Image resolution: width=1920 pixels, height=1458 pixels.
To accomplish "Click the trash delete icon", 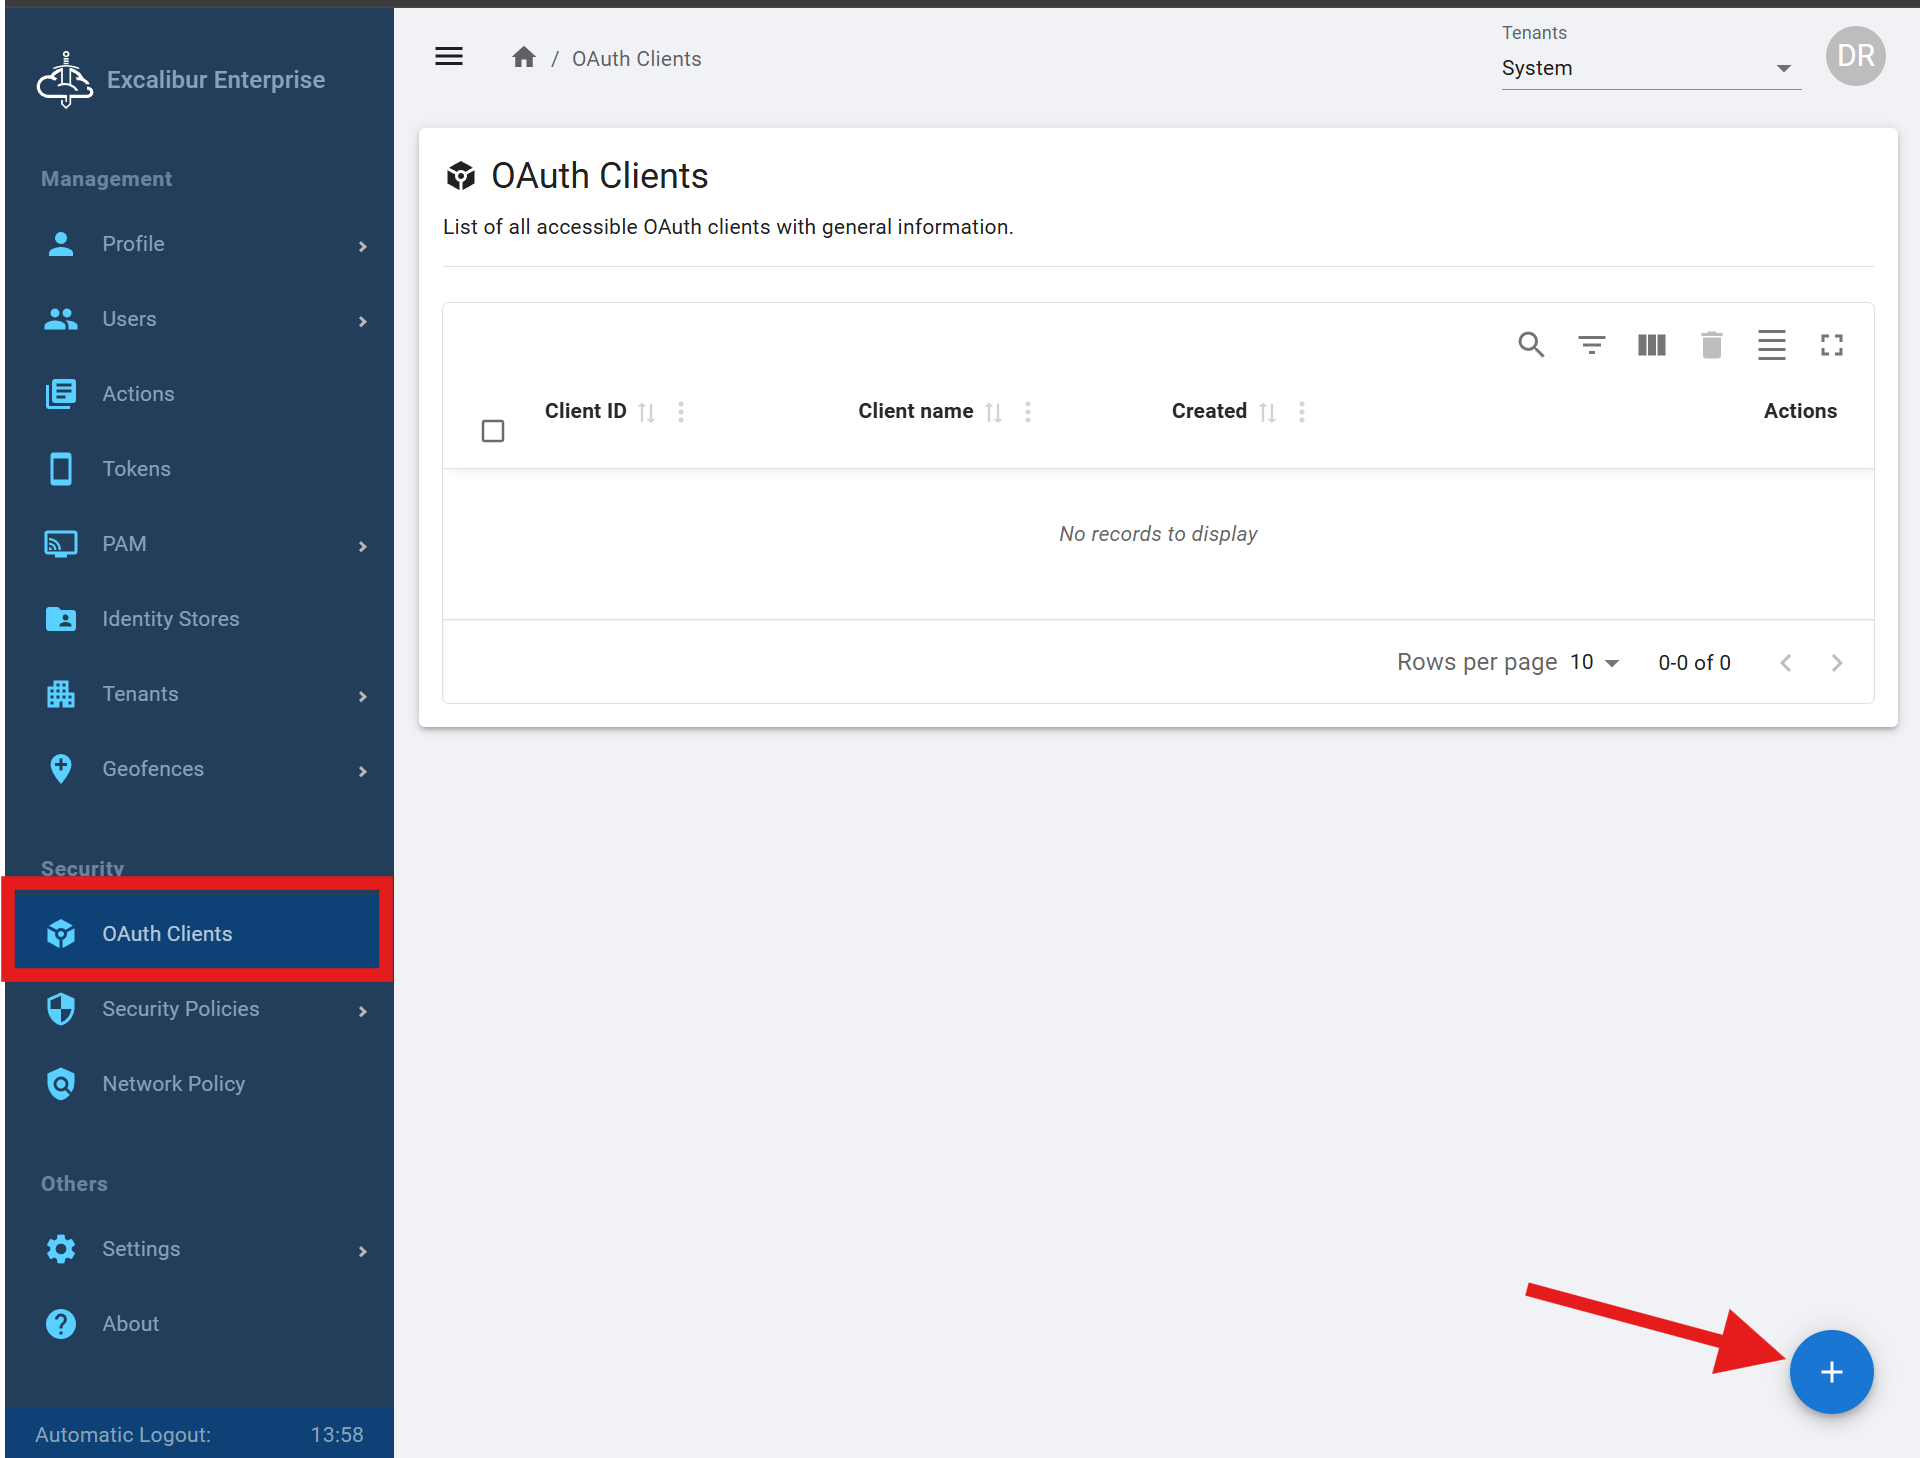I will (x=1711, y=345).
